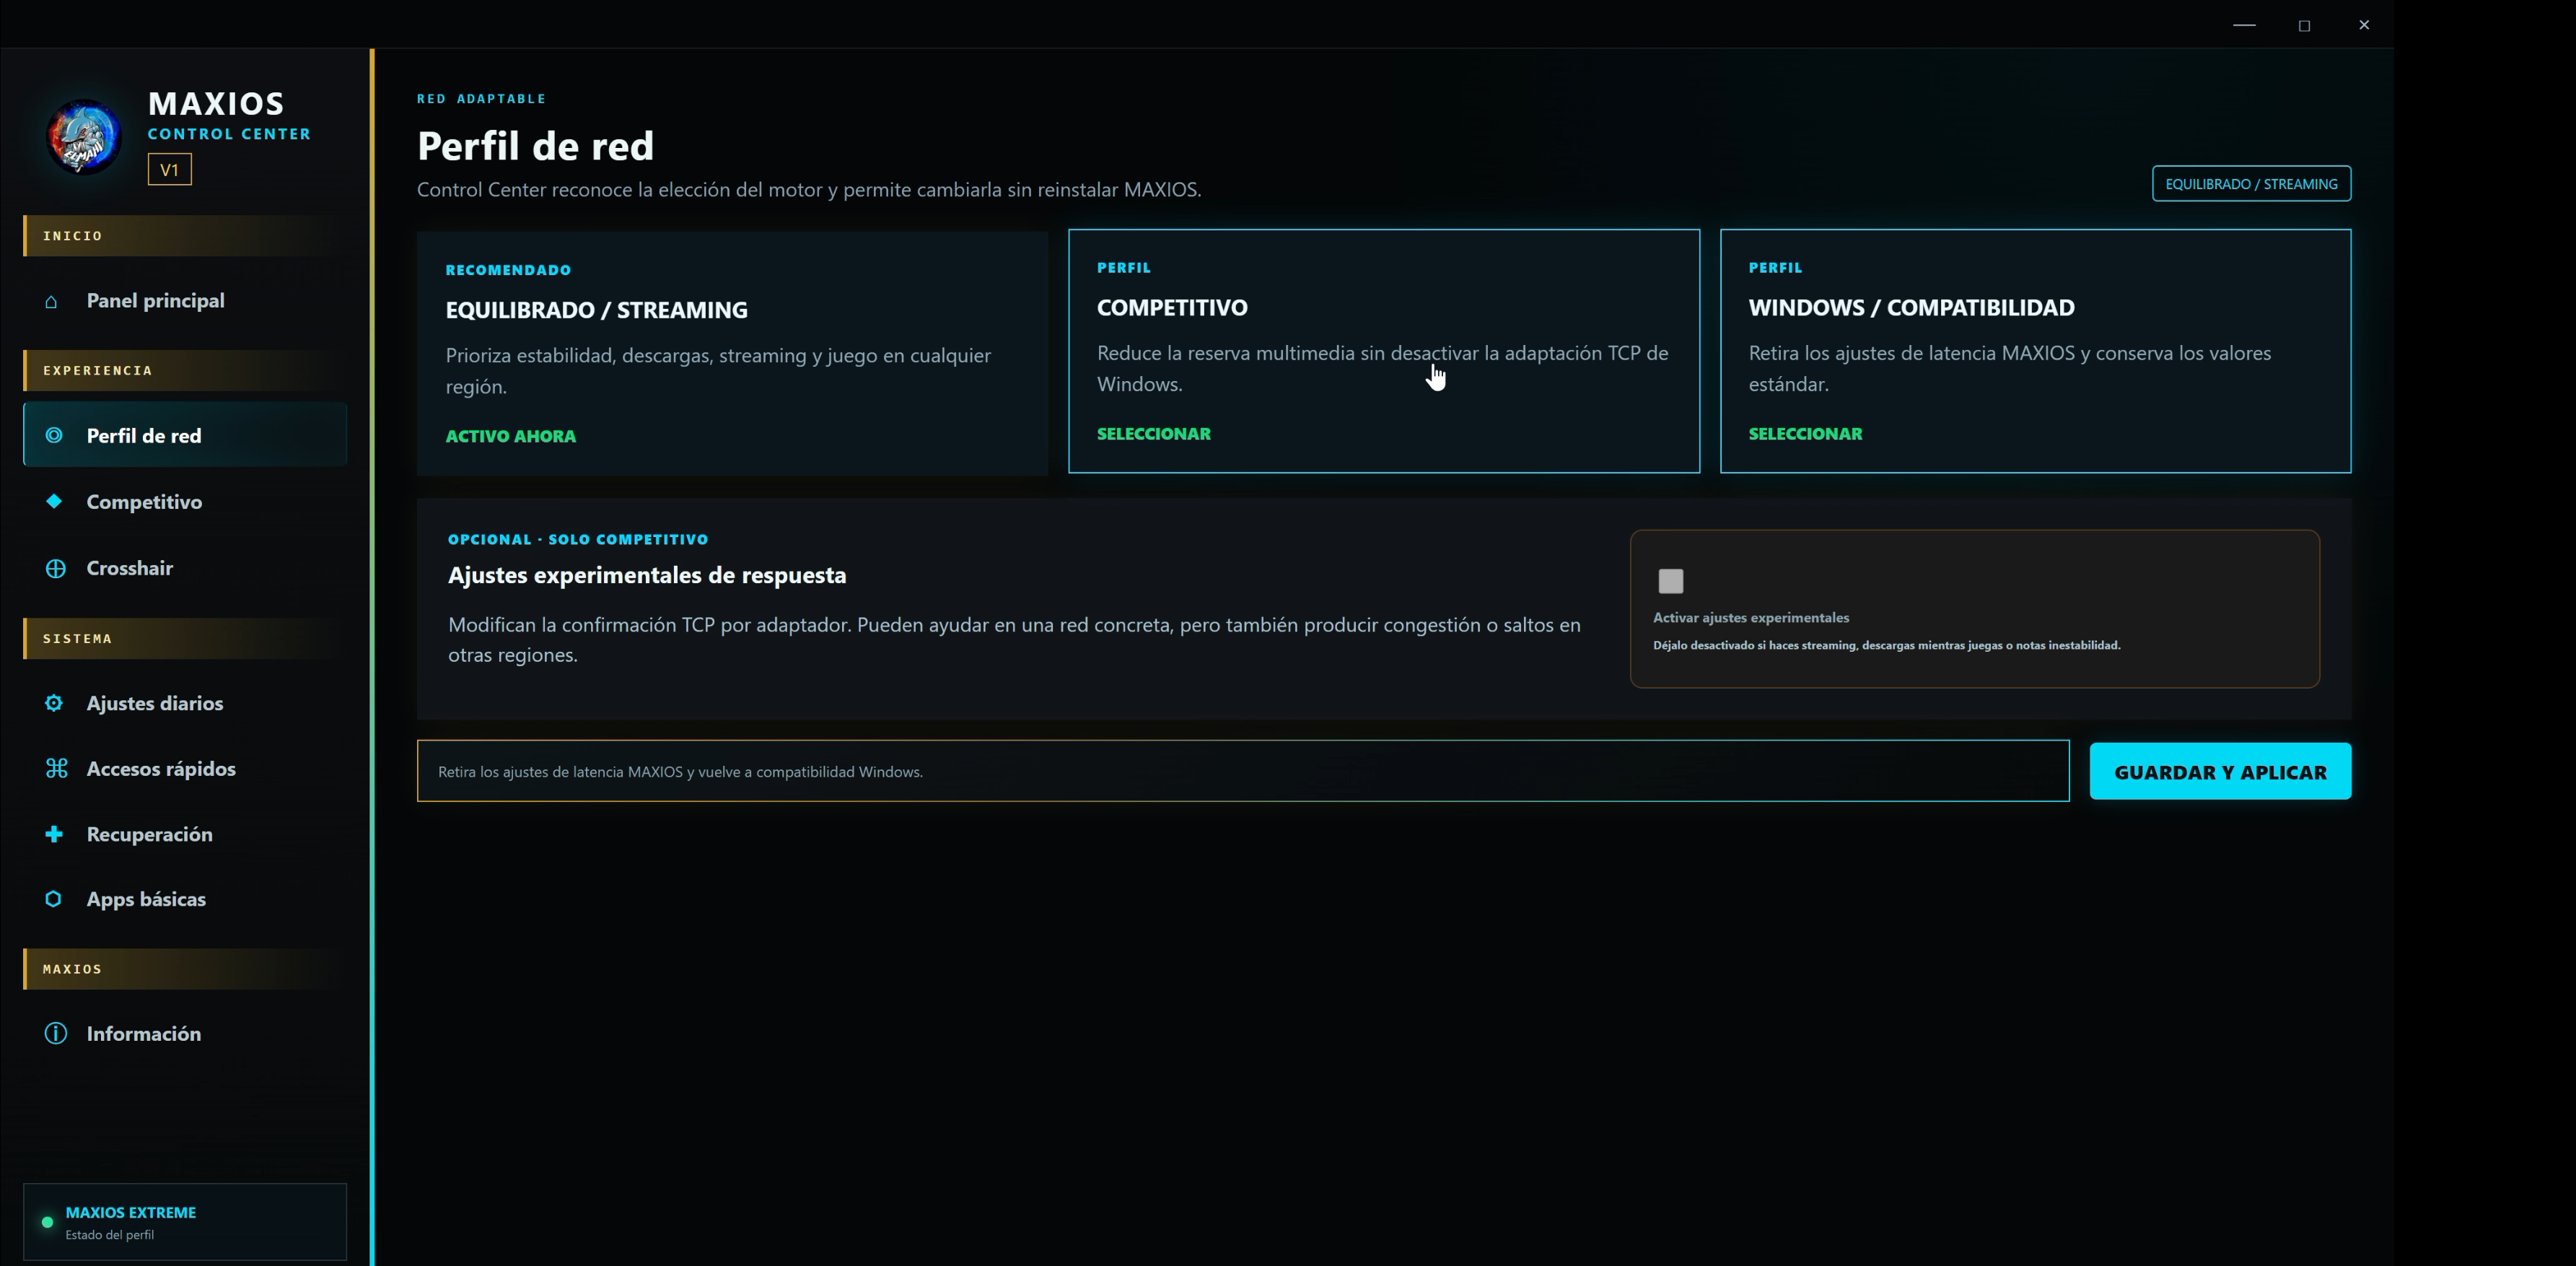This screenshot has height=1266, width=2576.
Task: Click the plus icon beside Recuperación
Action: pyautogui.click(x=54, y=833)
